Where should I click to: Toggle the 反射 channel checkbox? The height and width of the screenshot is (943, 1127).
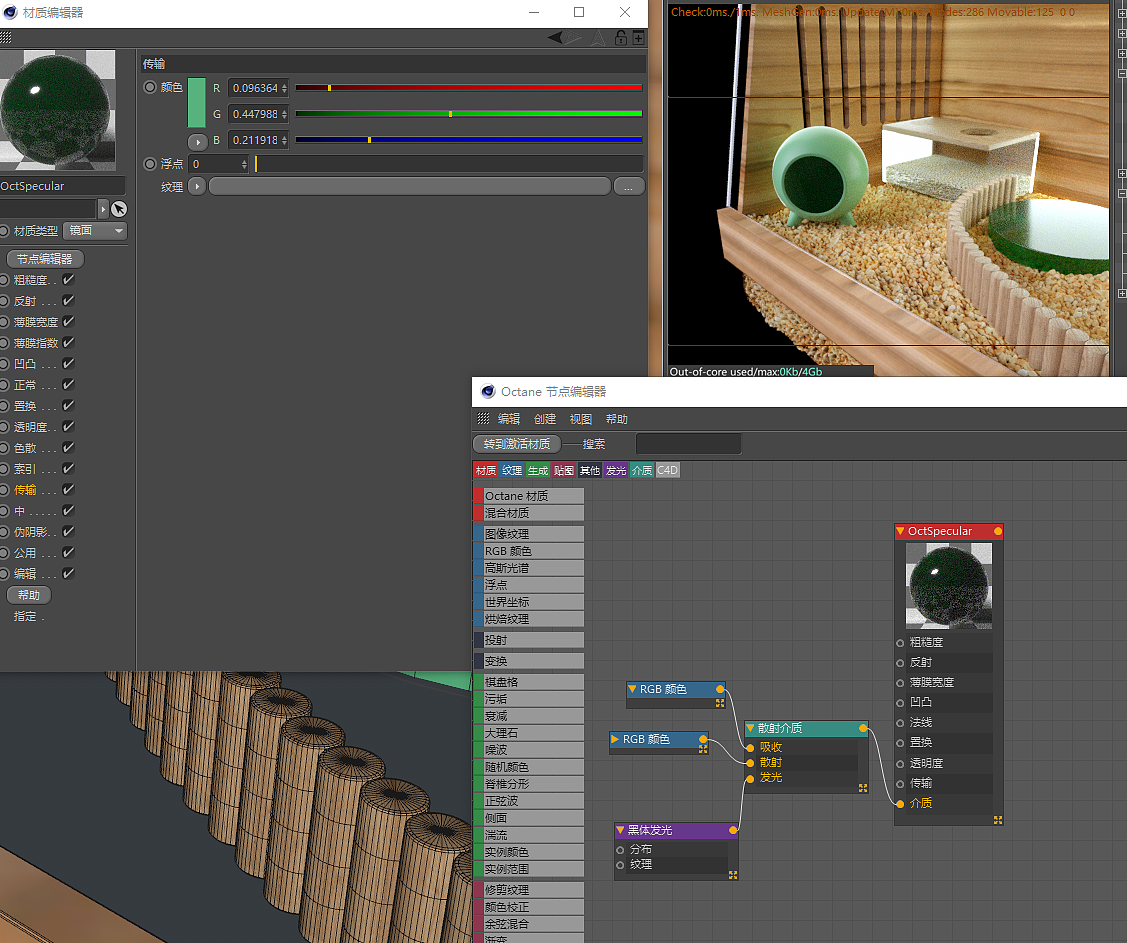tap(68, 300)
